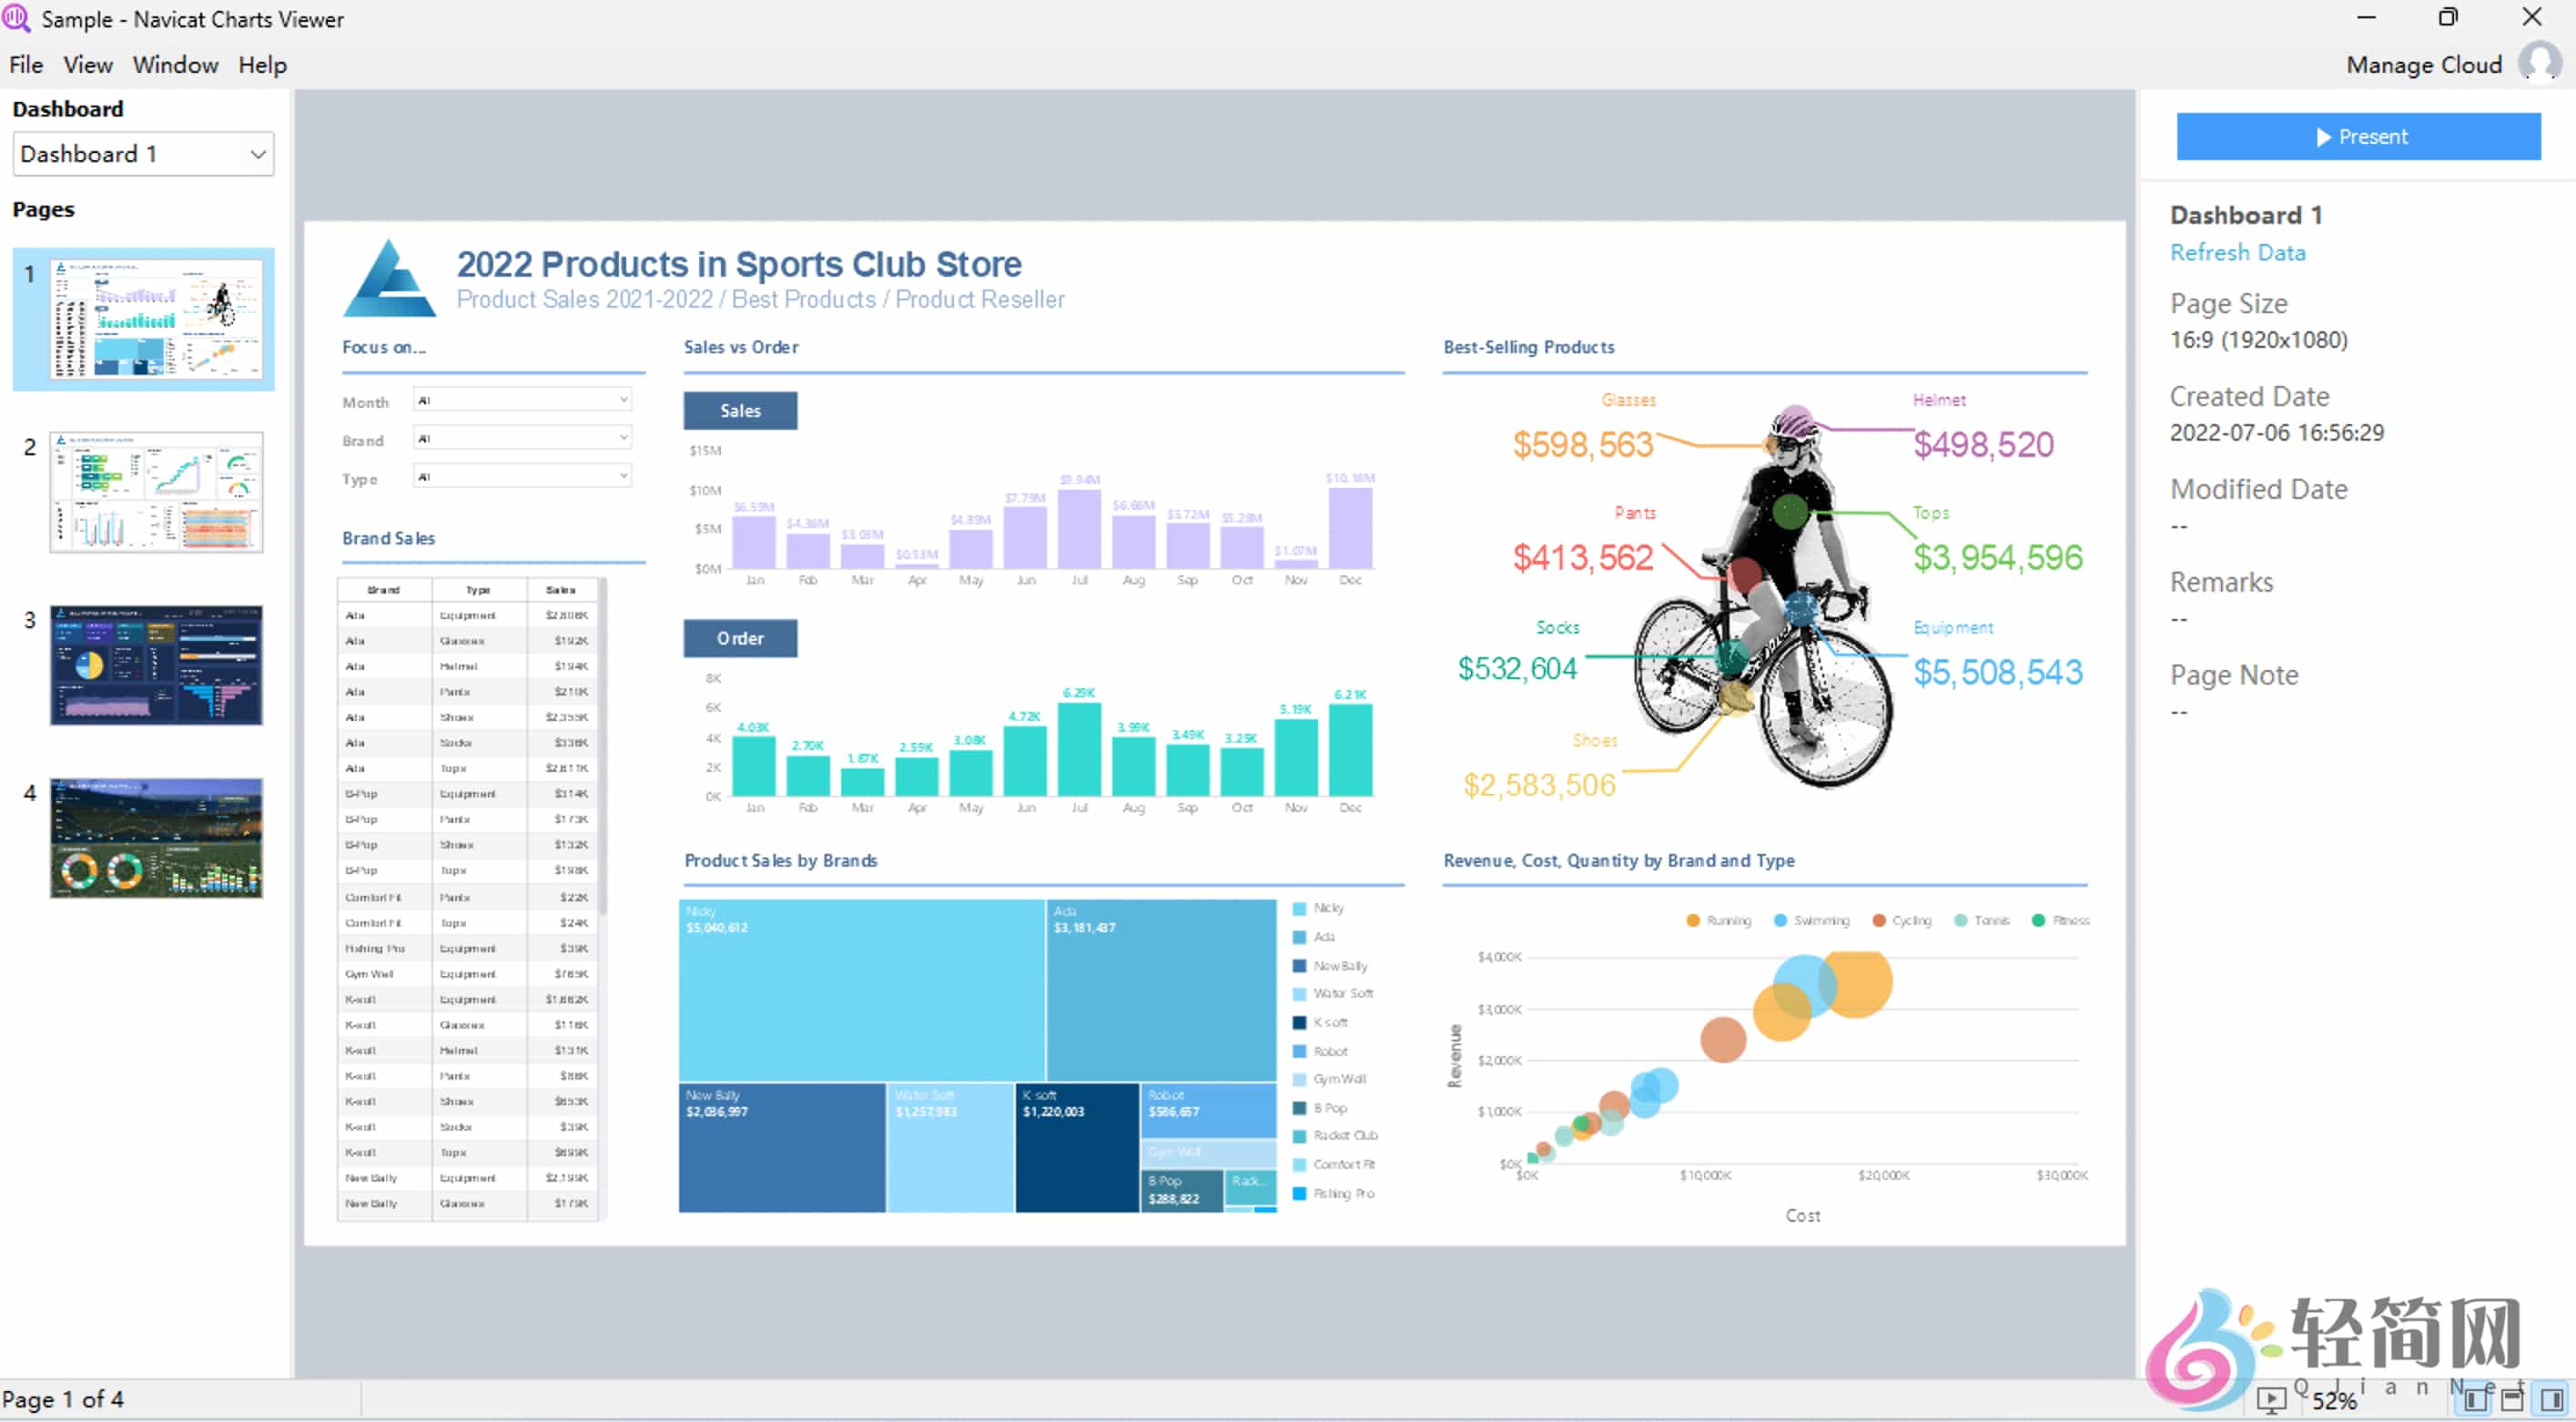Click the 52% zoom level control
Viewport: 2576px width, 1422px height.
pyautogui.click(x=2335, y=1402)
